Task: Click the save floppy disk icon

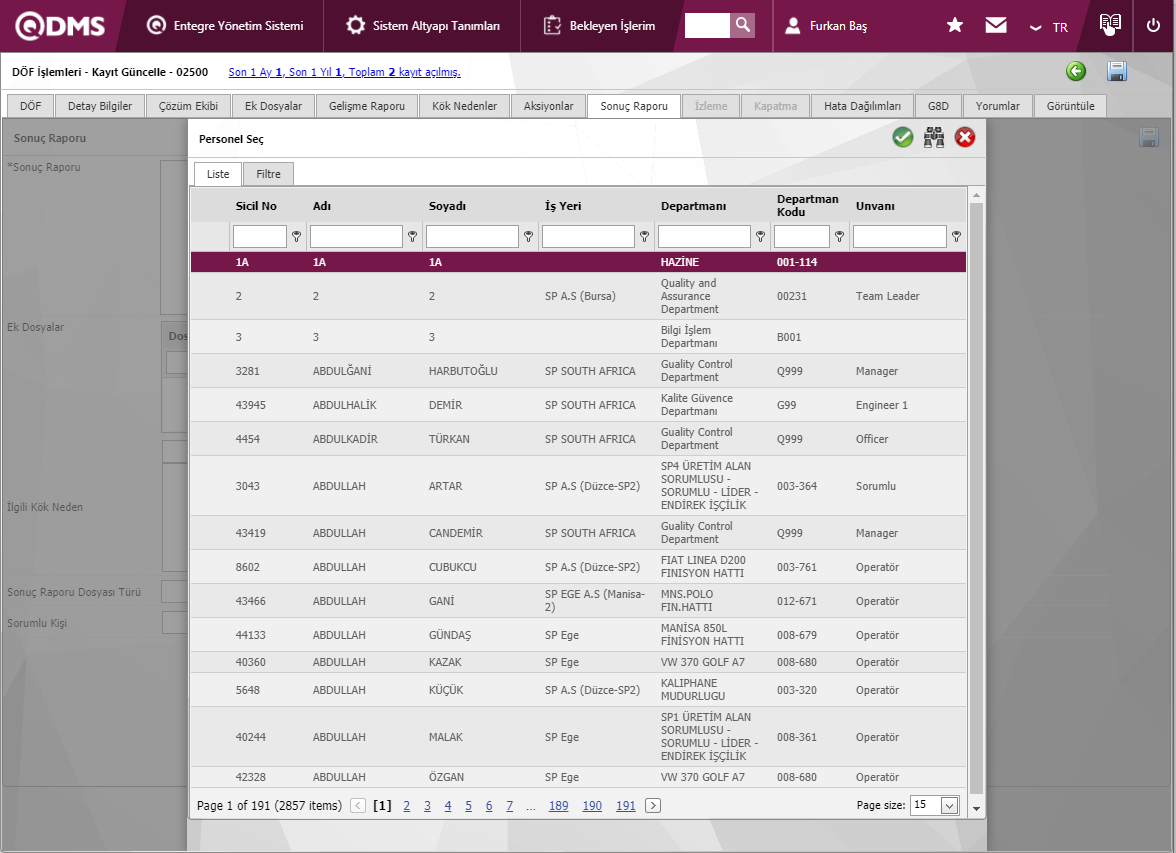Action: [1117, 71]
